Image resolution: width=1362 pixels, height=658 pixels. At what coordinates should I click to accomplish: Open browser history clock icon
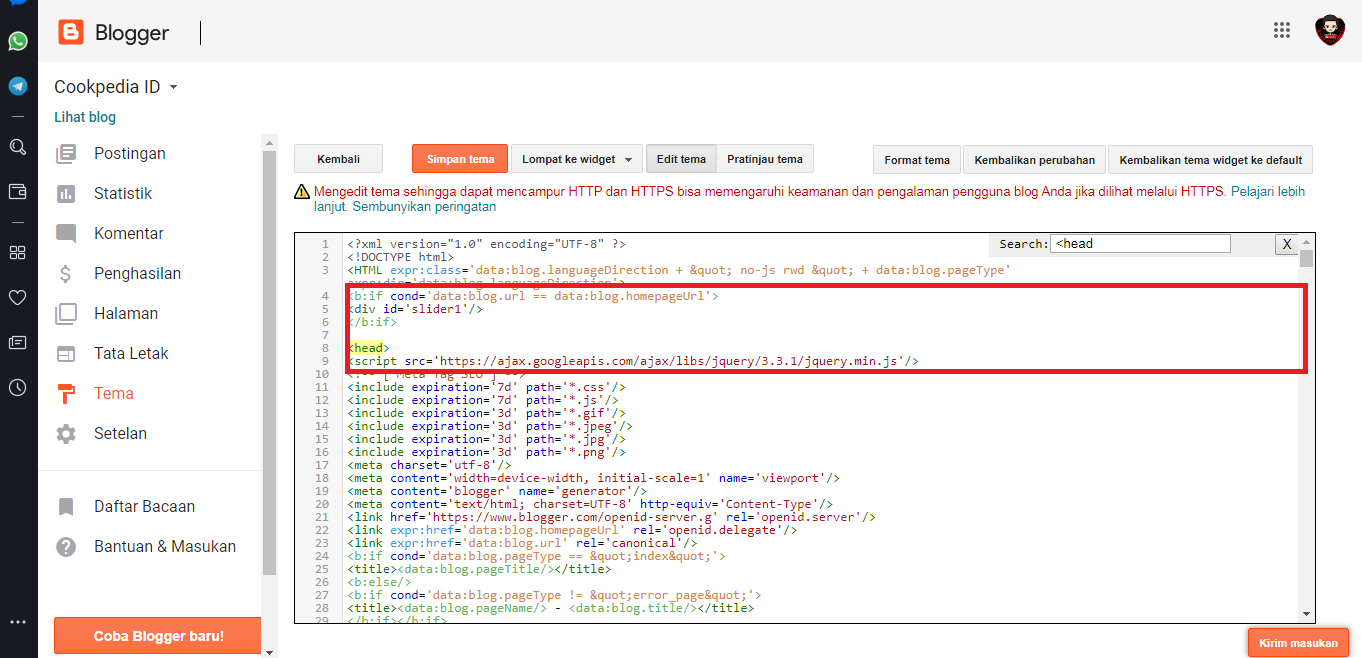[x=18, y=388]
